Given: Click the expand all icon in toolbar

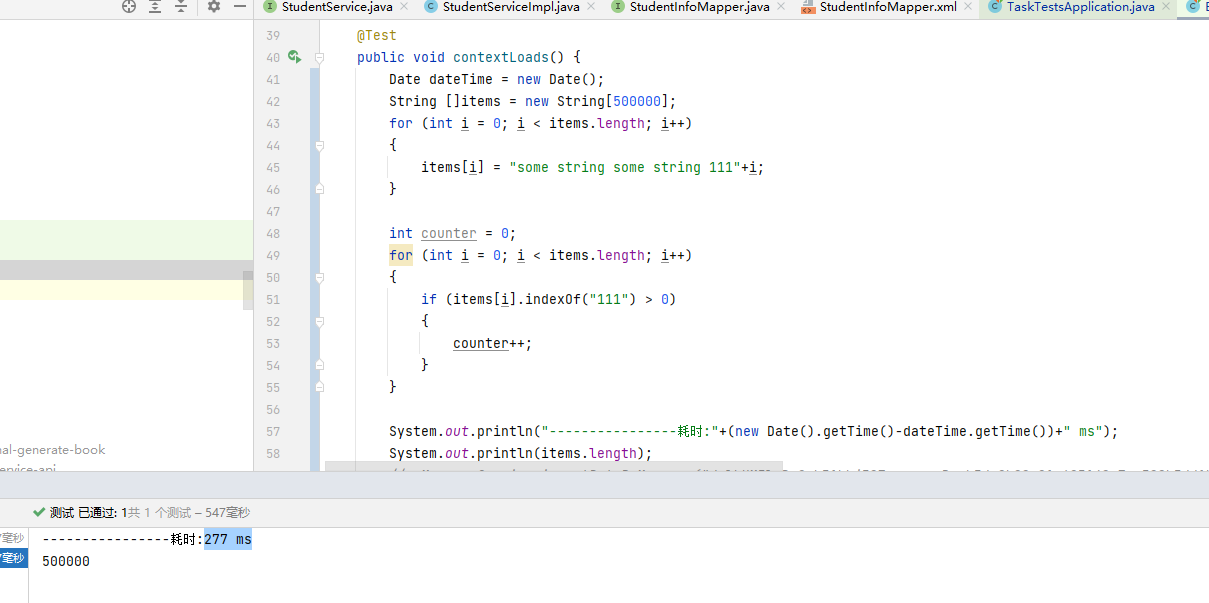Looking at the screenshot, I should click(x=155, y=7).
